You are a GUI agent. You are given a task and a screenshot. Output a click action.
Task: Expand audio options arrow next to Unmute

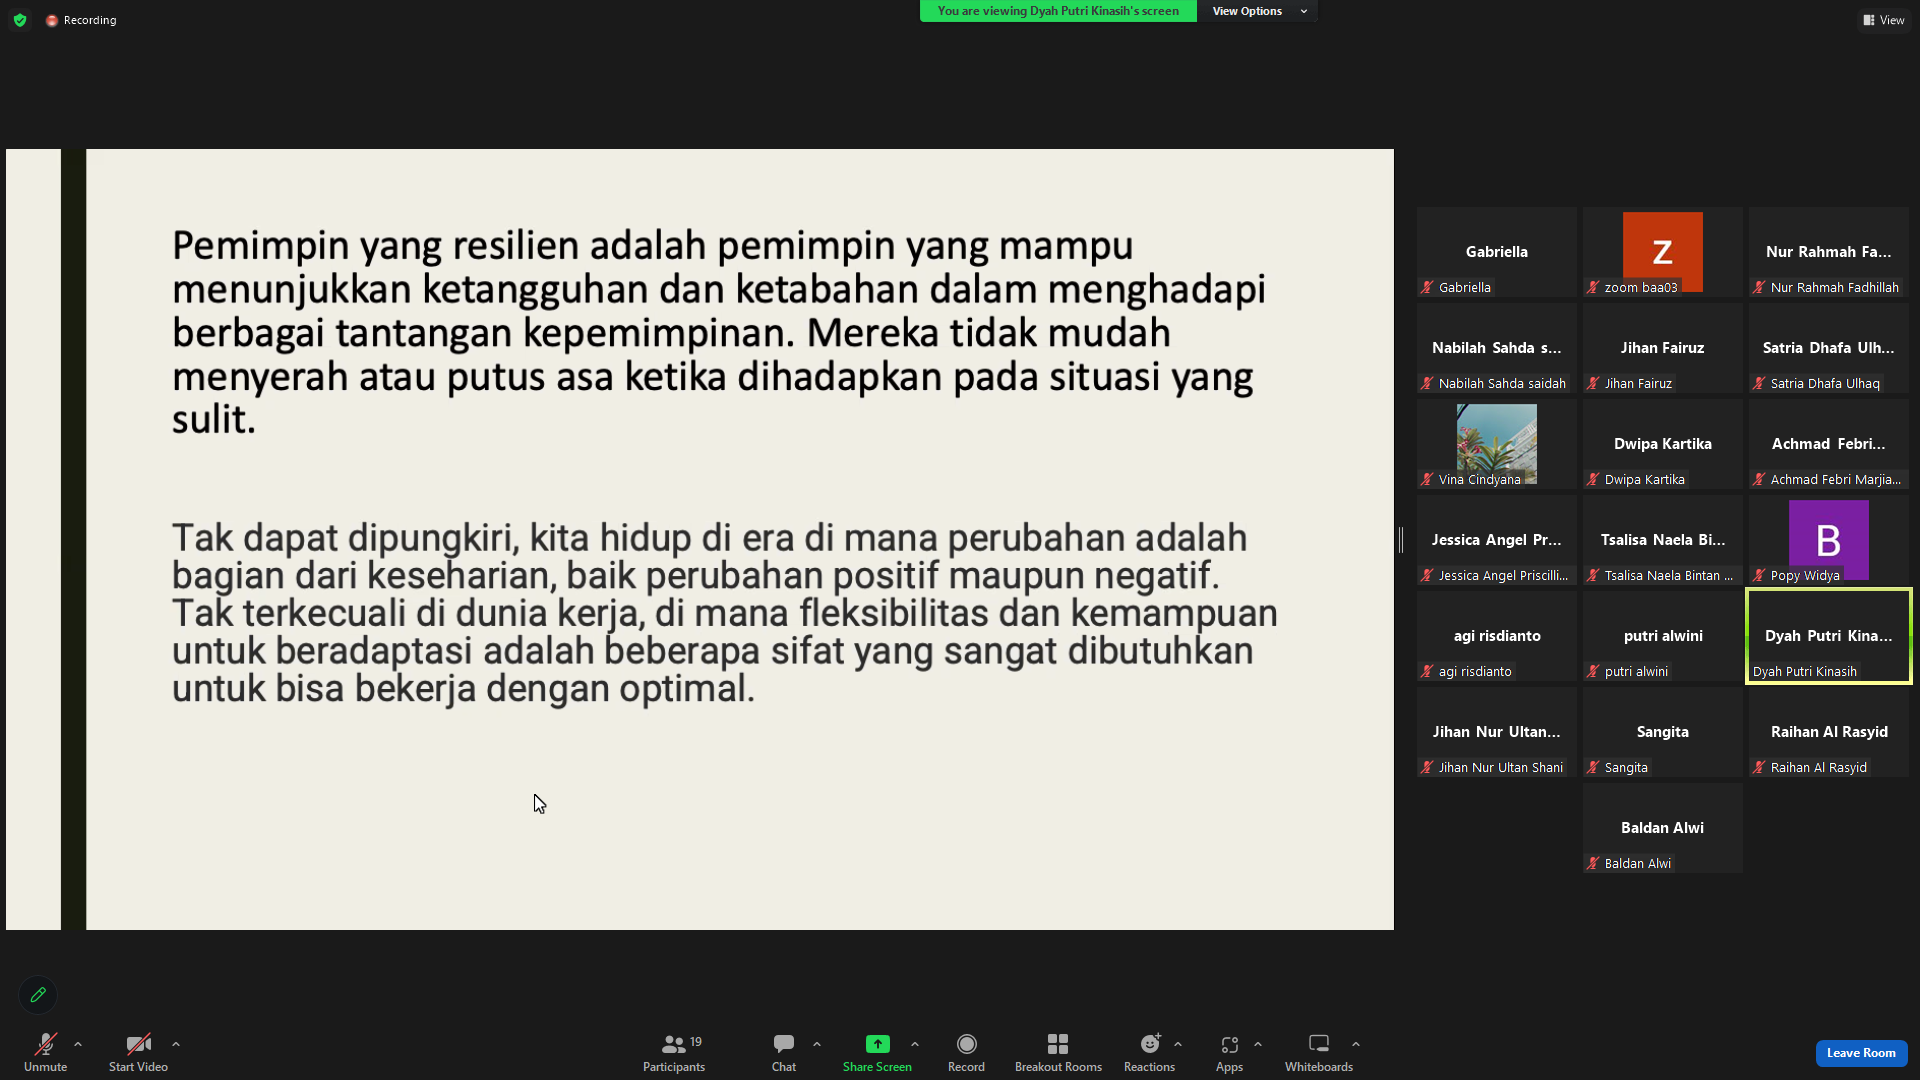point(78,1044)
